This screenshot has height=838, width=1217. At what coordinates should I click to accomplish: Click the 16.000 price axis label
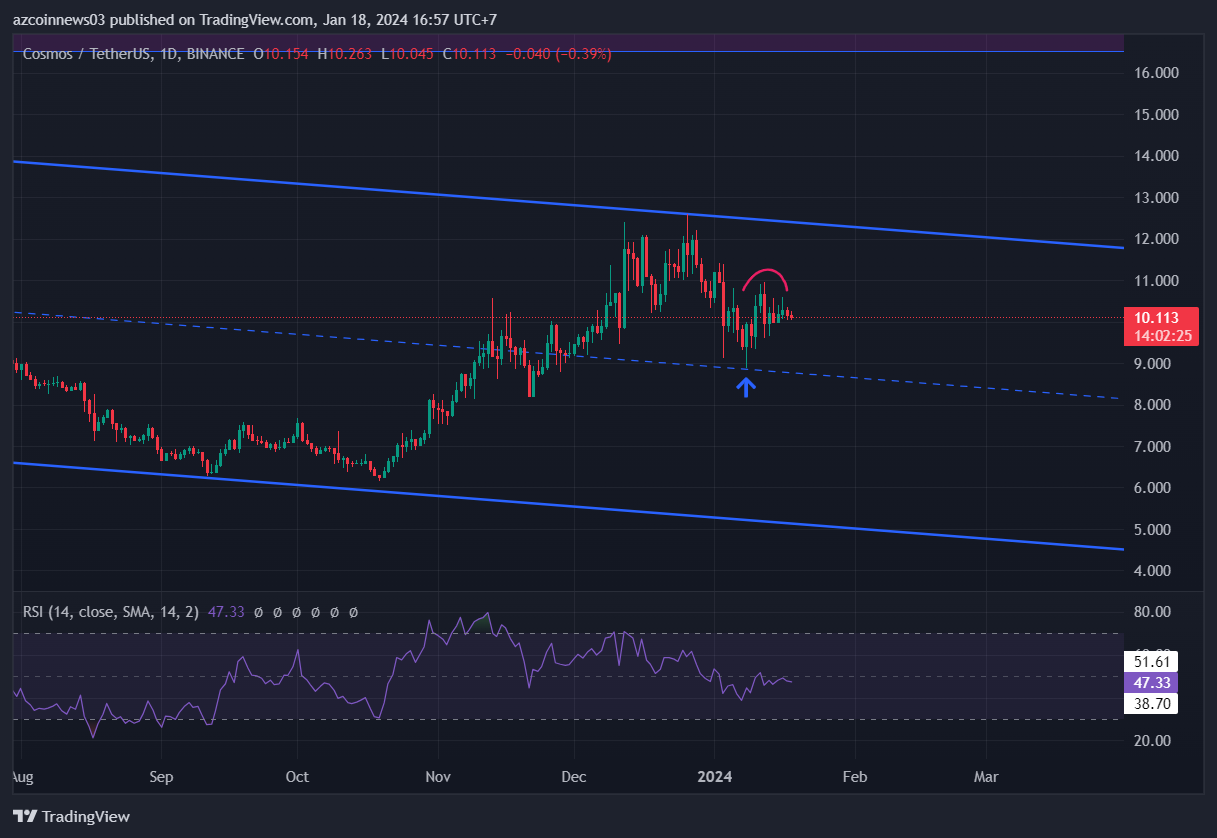(1157, 73)
